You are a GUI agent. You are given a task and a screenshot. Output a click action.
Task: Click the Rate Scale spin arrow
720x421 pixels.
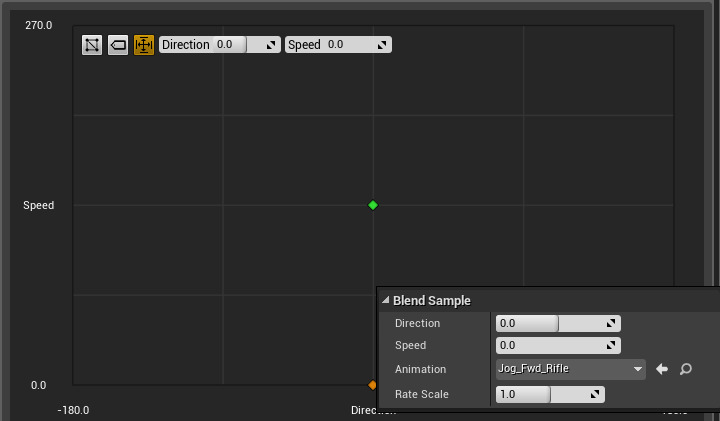coord(595,394)
